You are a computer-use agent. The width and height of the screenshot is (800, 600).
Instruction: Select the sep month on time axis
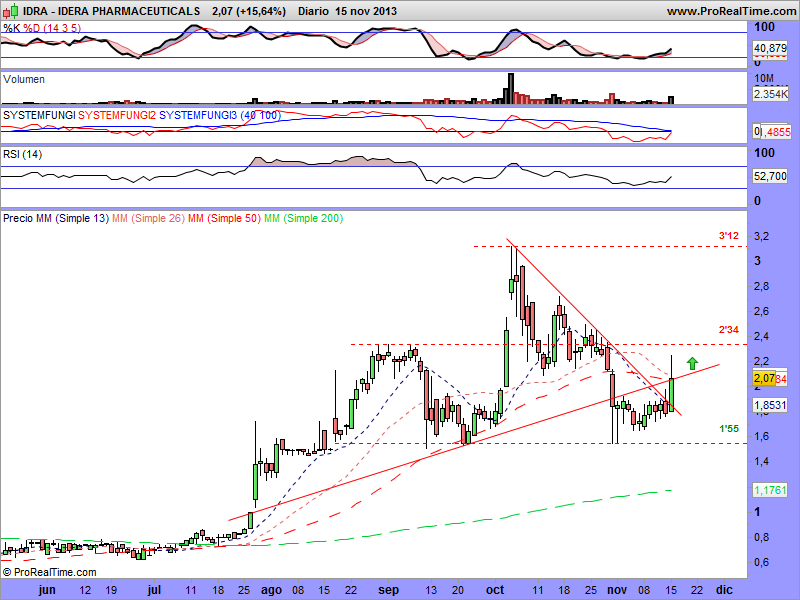tap(389, 590)
